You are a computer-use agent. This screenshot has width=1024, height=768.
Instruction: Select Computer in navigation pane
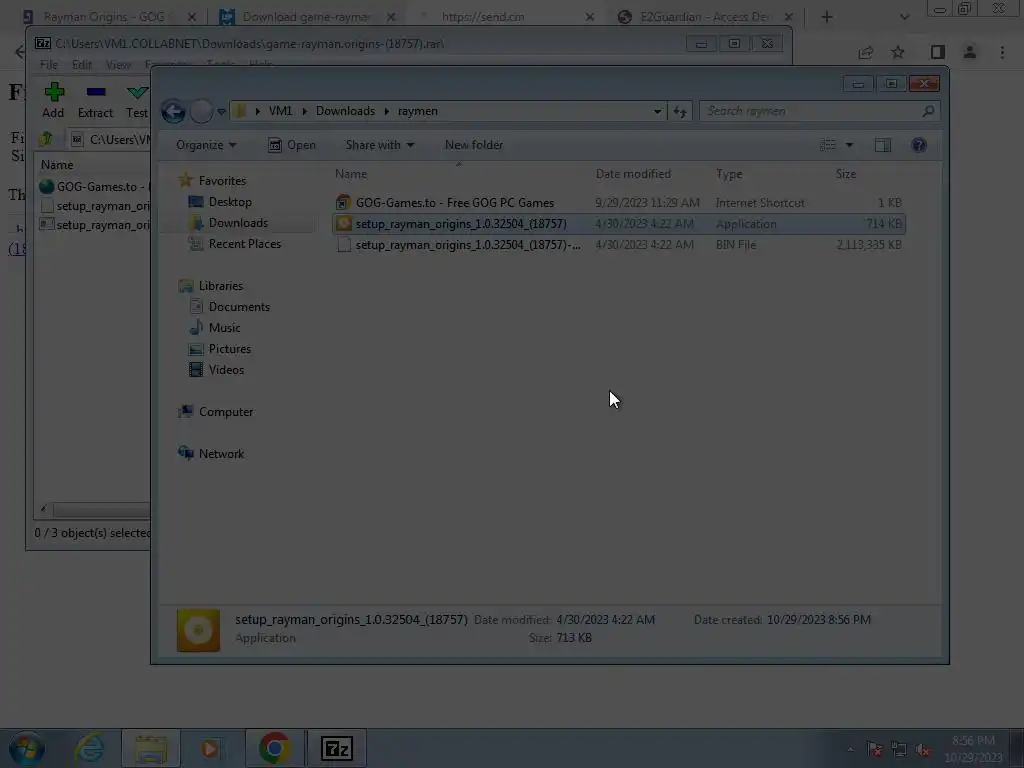coord(216,411)
